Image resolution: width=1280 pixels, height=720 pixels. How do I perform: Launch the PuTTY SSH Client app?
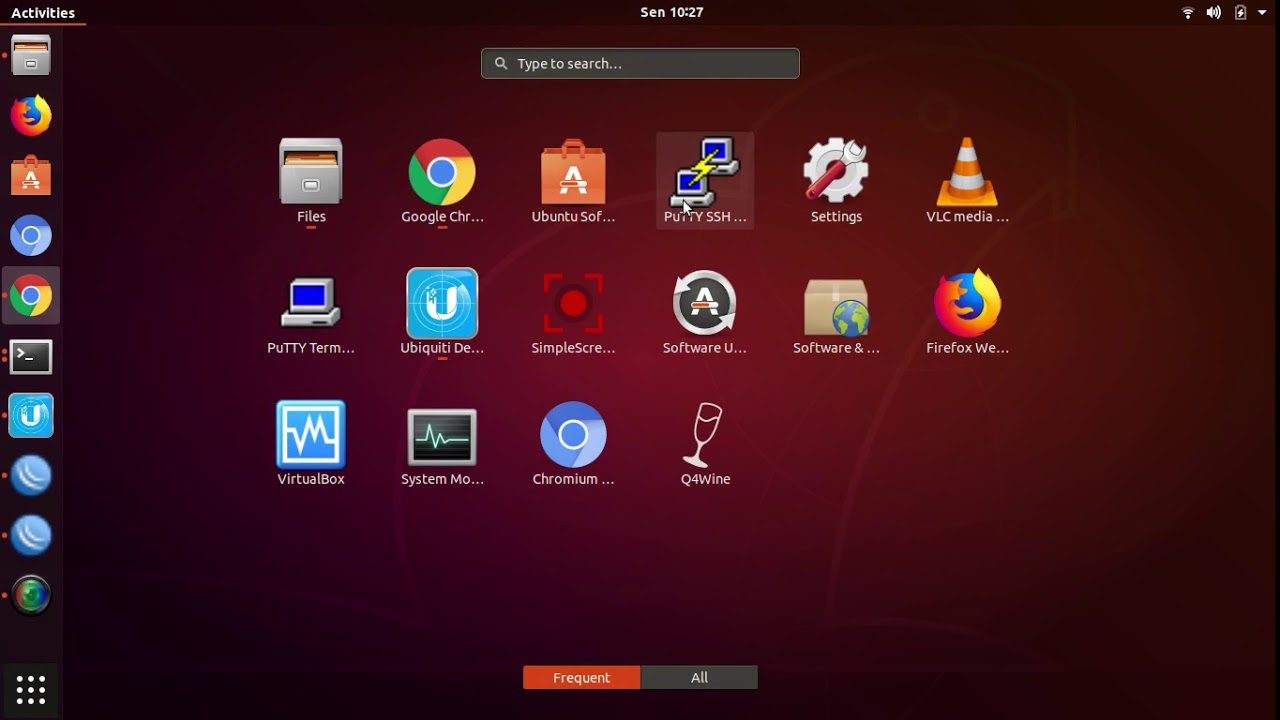pyautogui.click(x=705, y=181)
